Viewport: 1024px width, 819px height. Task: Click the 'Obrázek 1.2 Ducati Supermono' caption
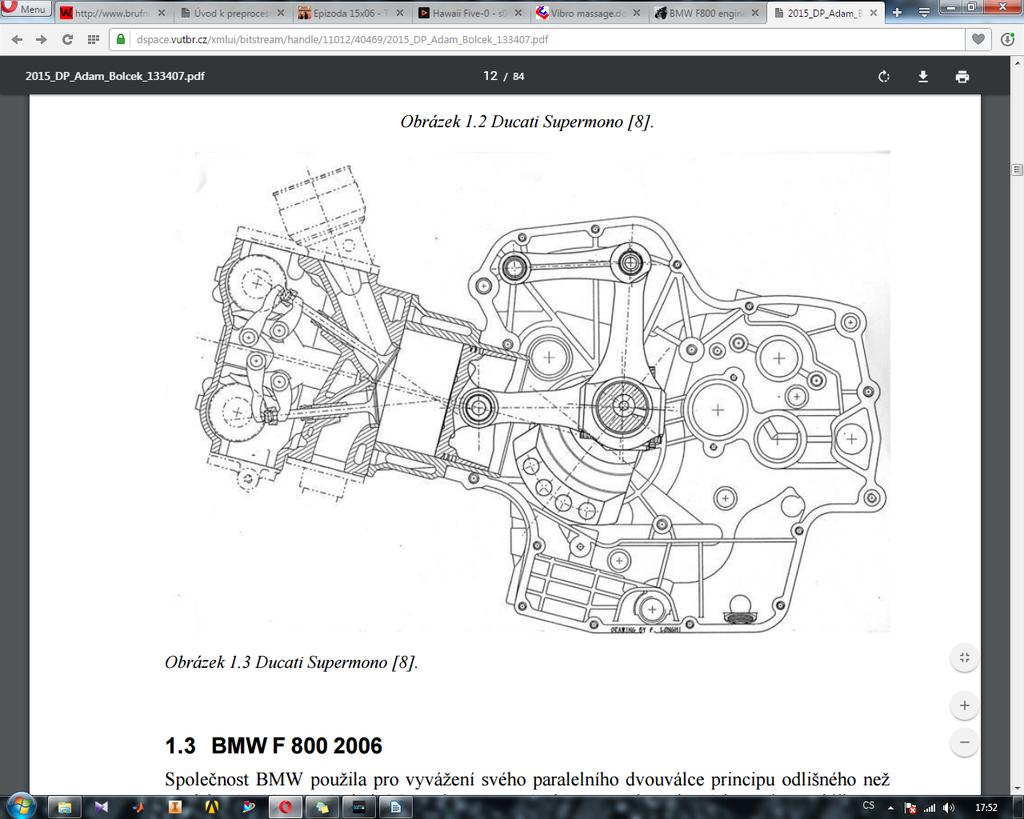coord(527,121)
